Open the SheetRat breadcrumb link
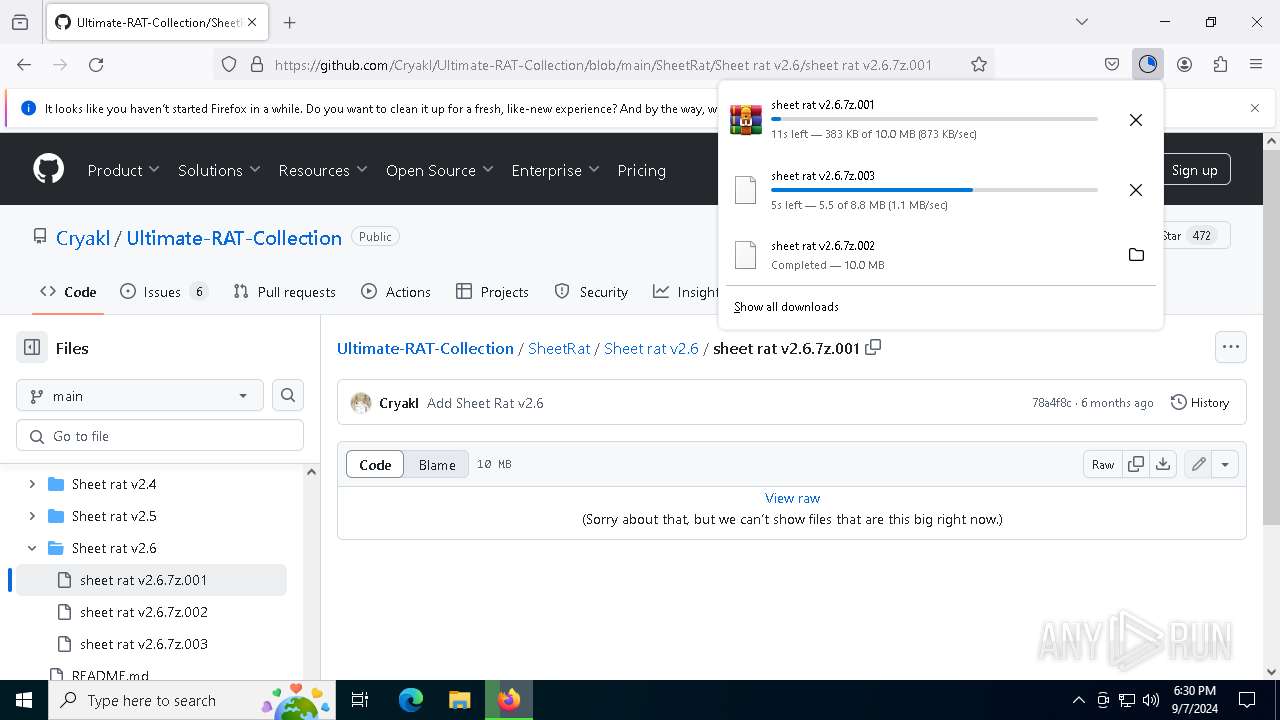The width and height of the screenshot is (1280, 720). coord(559,348)
